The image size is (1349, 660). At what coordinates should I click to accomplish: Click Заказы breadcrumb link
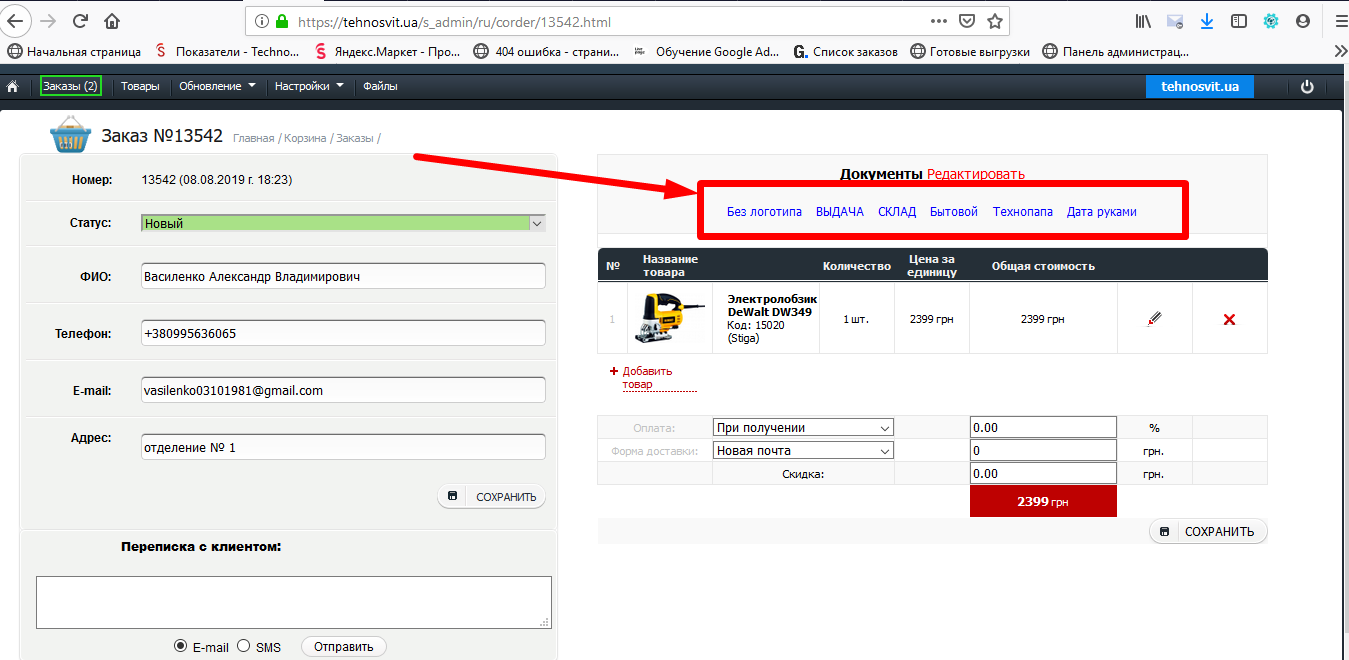tap(354, 138)
